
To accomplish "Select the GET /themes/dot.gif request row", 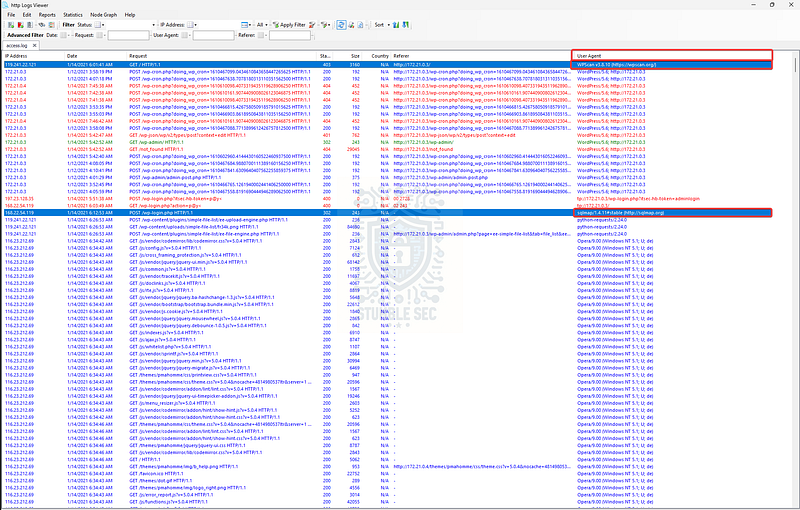I will click(161, 480).
